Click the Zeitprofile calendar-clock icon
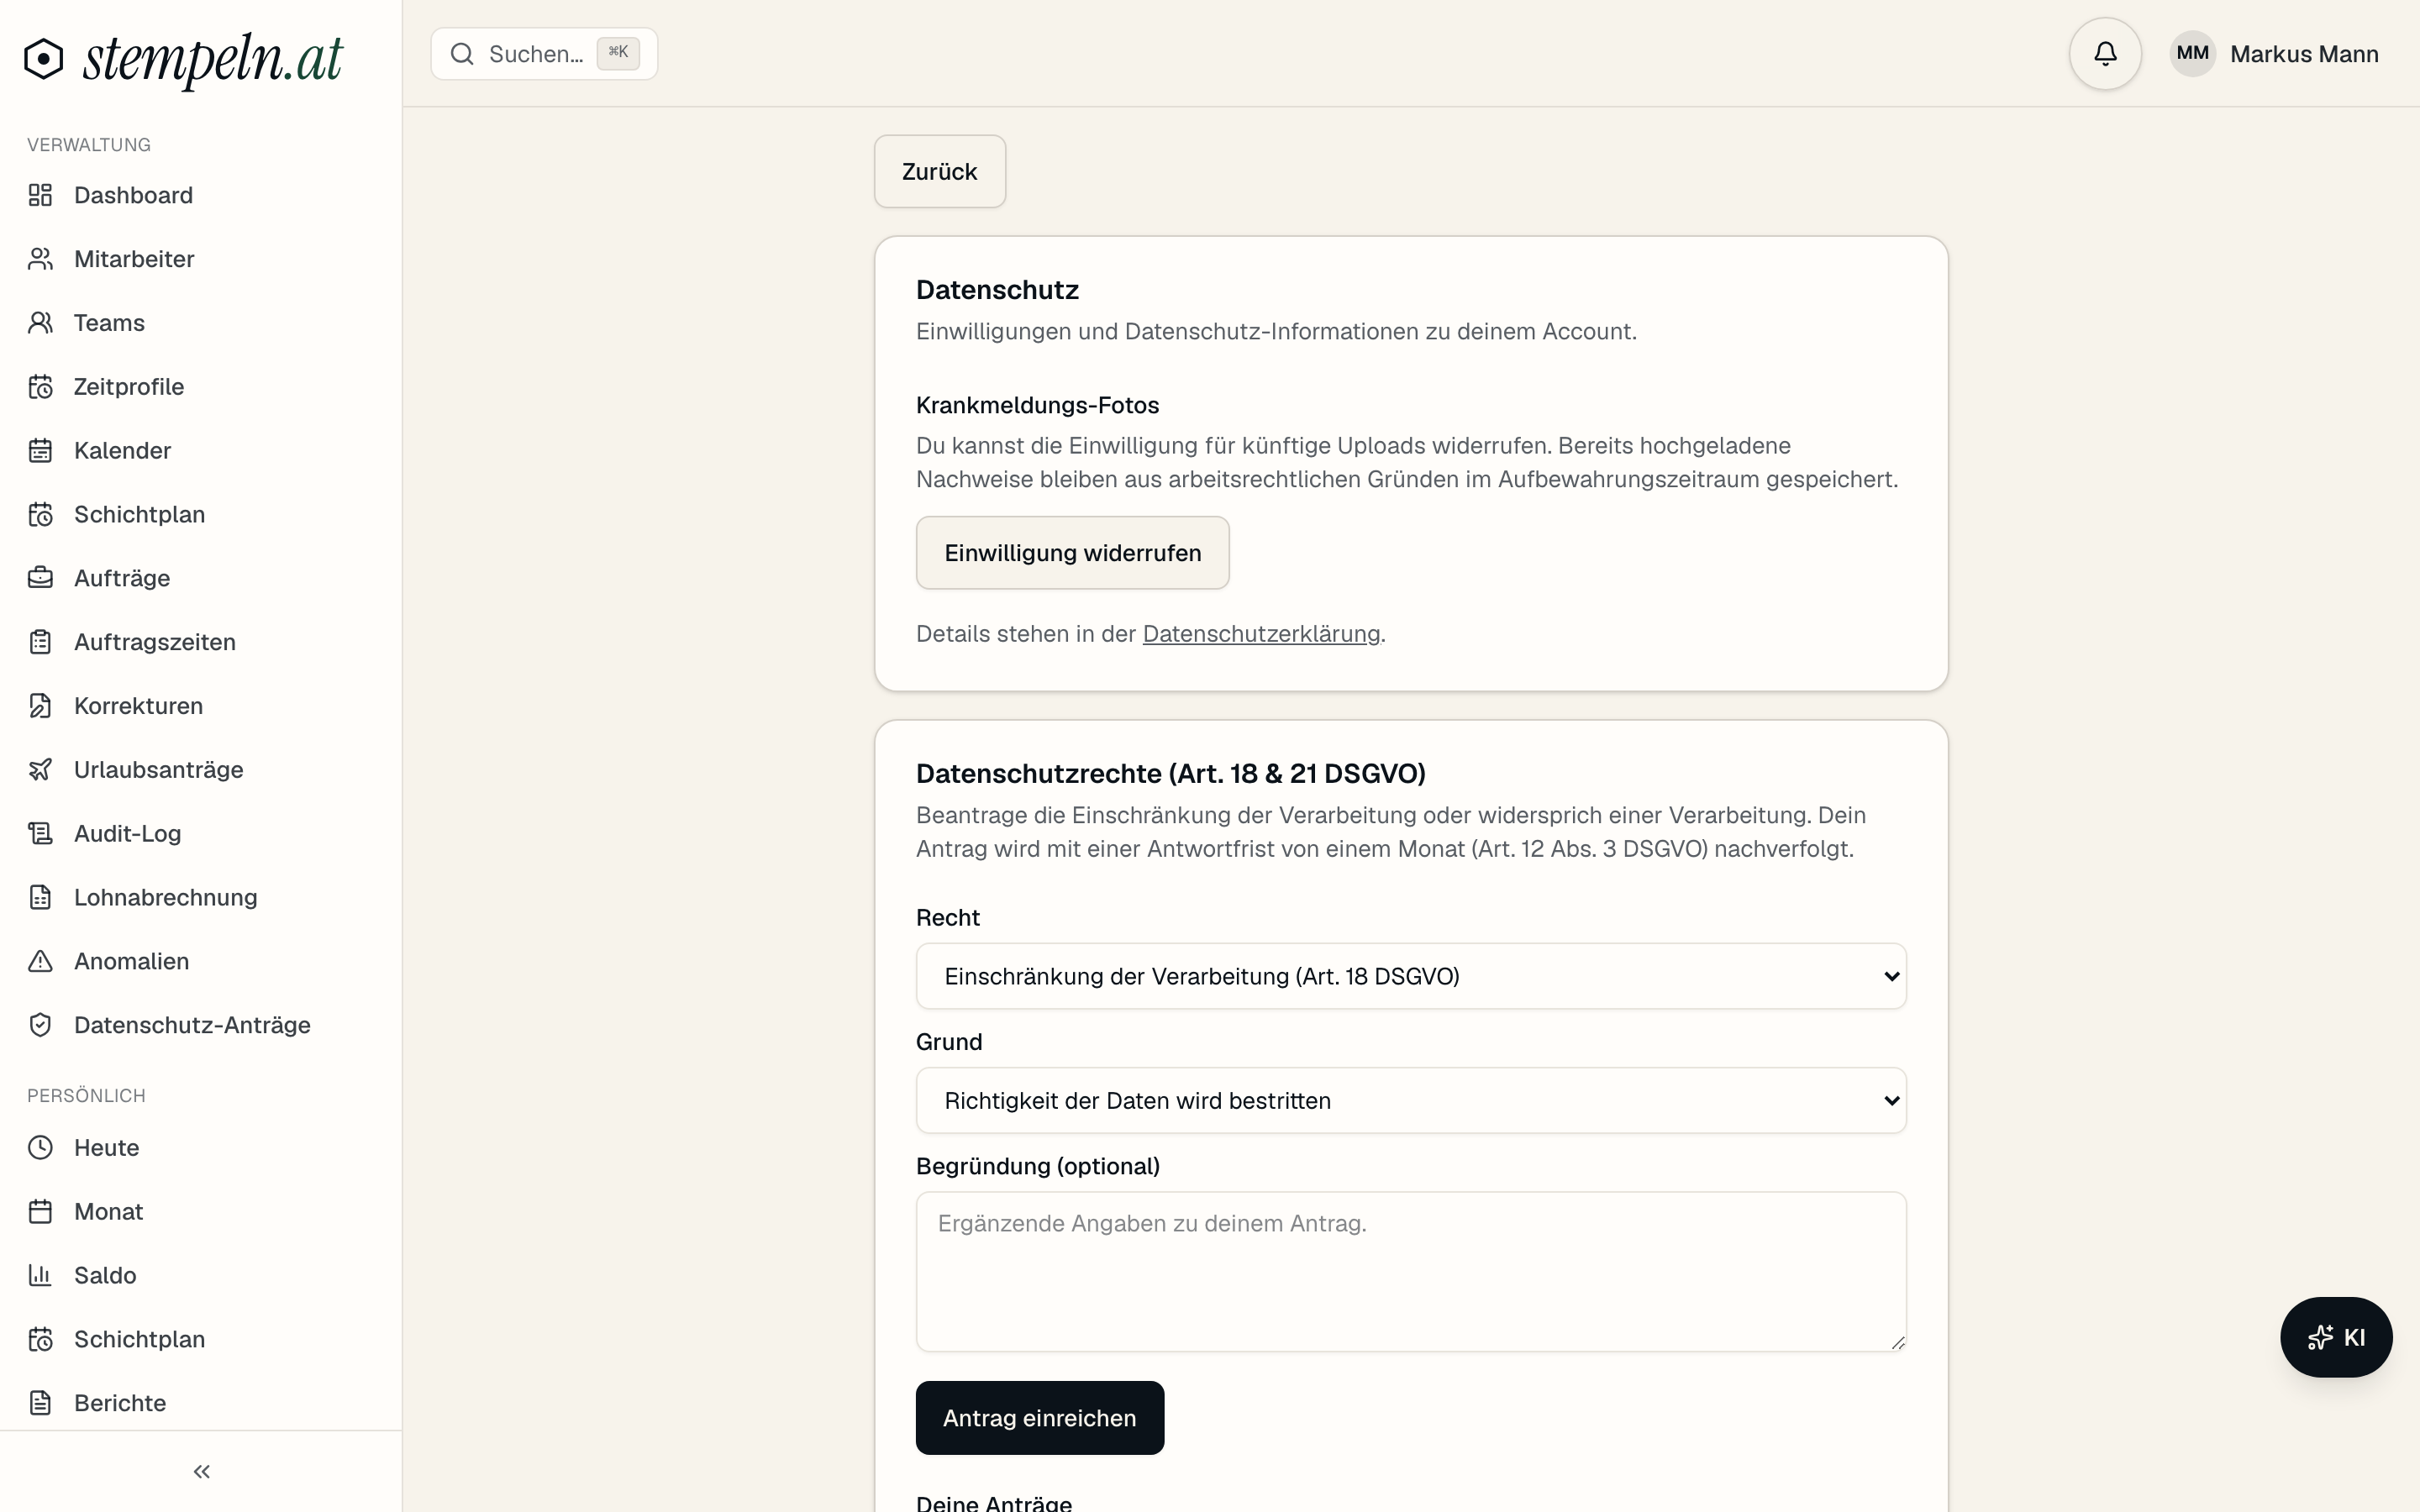 coord(40,387)
